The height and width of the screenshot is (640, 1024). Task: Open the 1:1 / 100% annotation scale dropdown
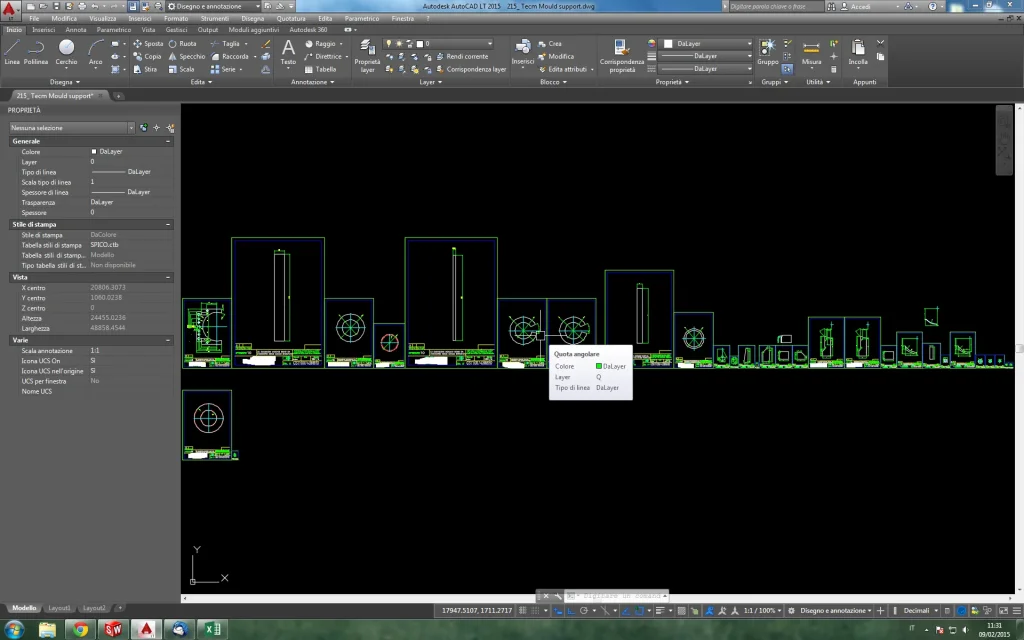[x=762, y=611]
